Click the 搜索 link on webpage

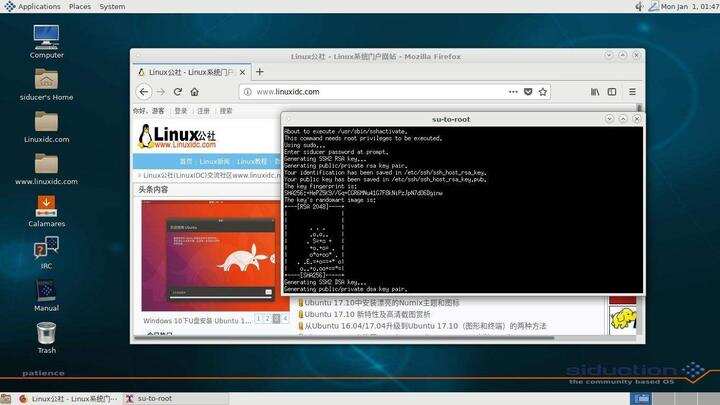coord(225,111)
